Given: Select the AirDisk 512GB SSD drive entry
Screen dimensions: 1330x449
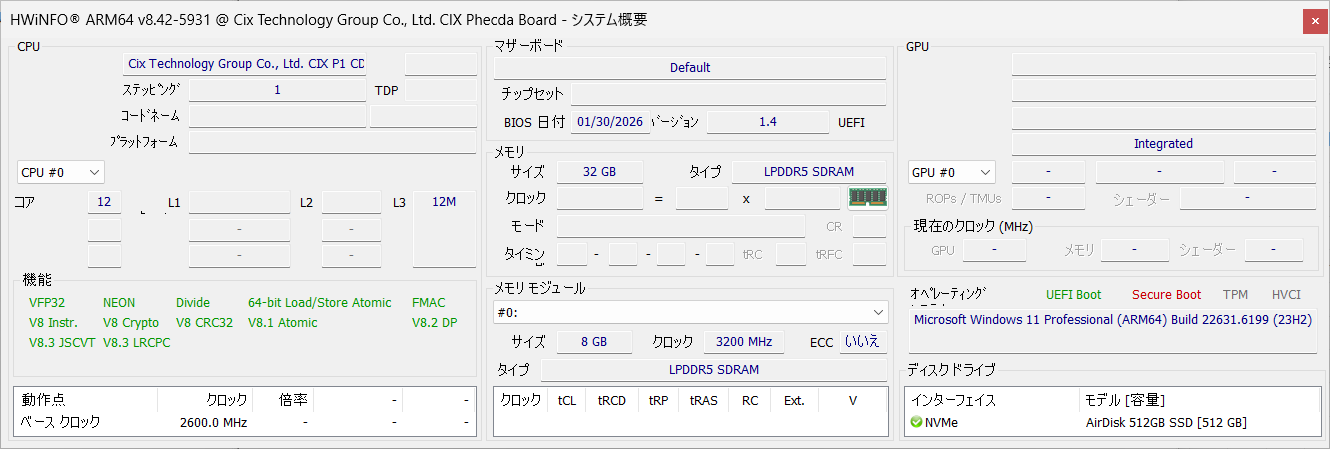Looking at the screenshot, I should point(1166,423).
